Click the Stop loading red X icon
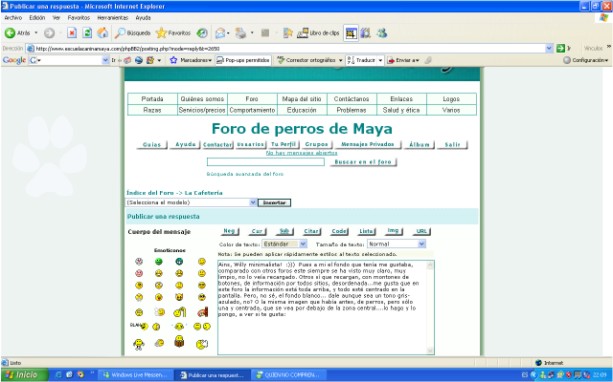 point(72,33)
